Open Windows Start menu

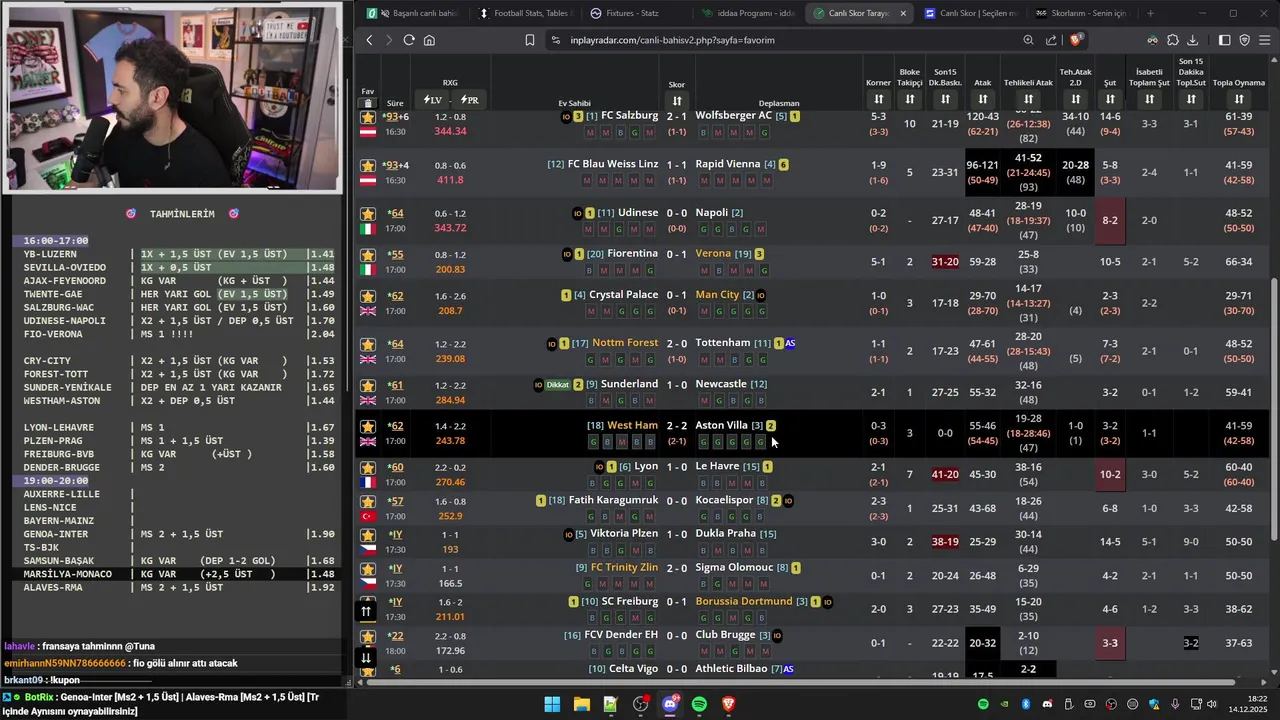pos(552,704)
